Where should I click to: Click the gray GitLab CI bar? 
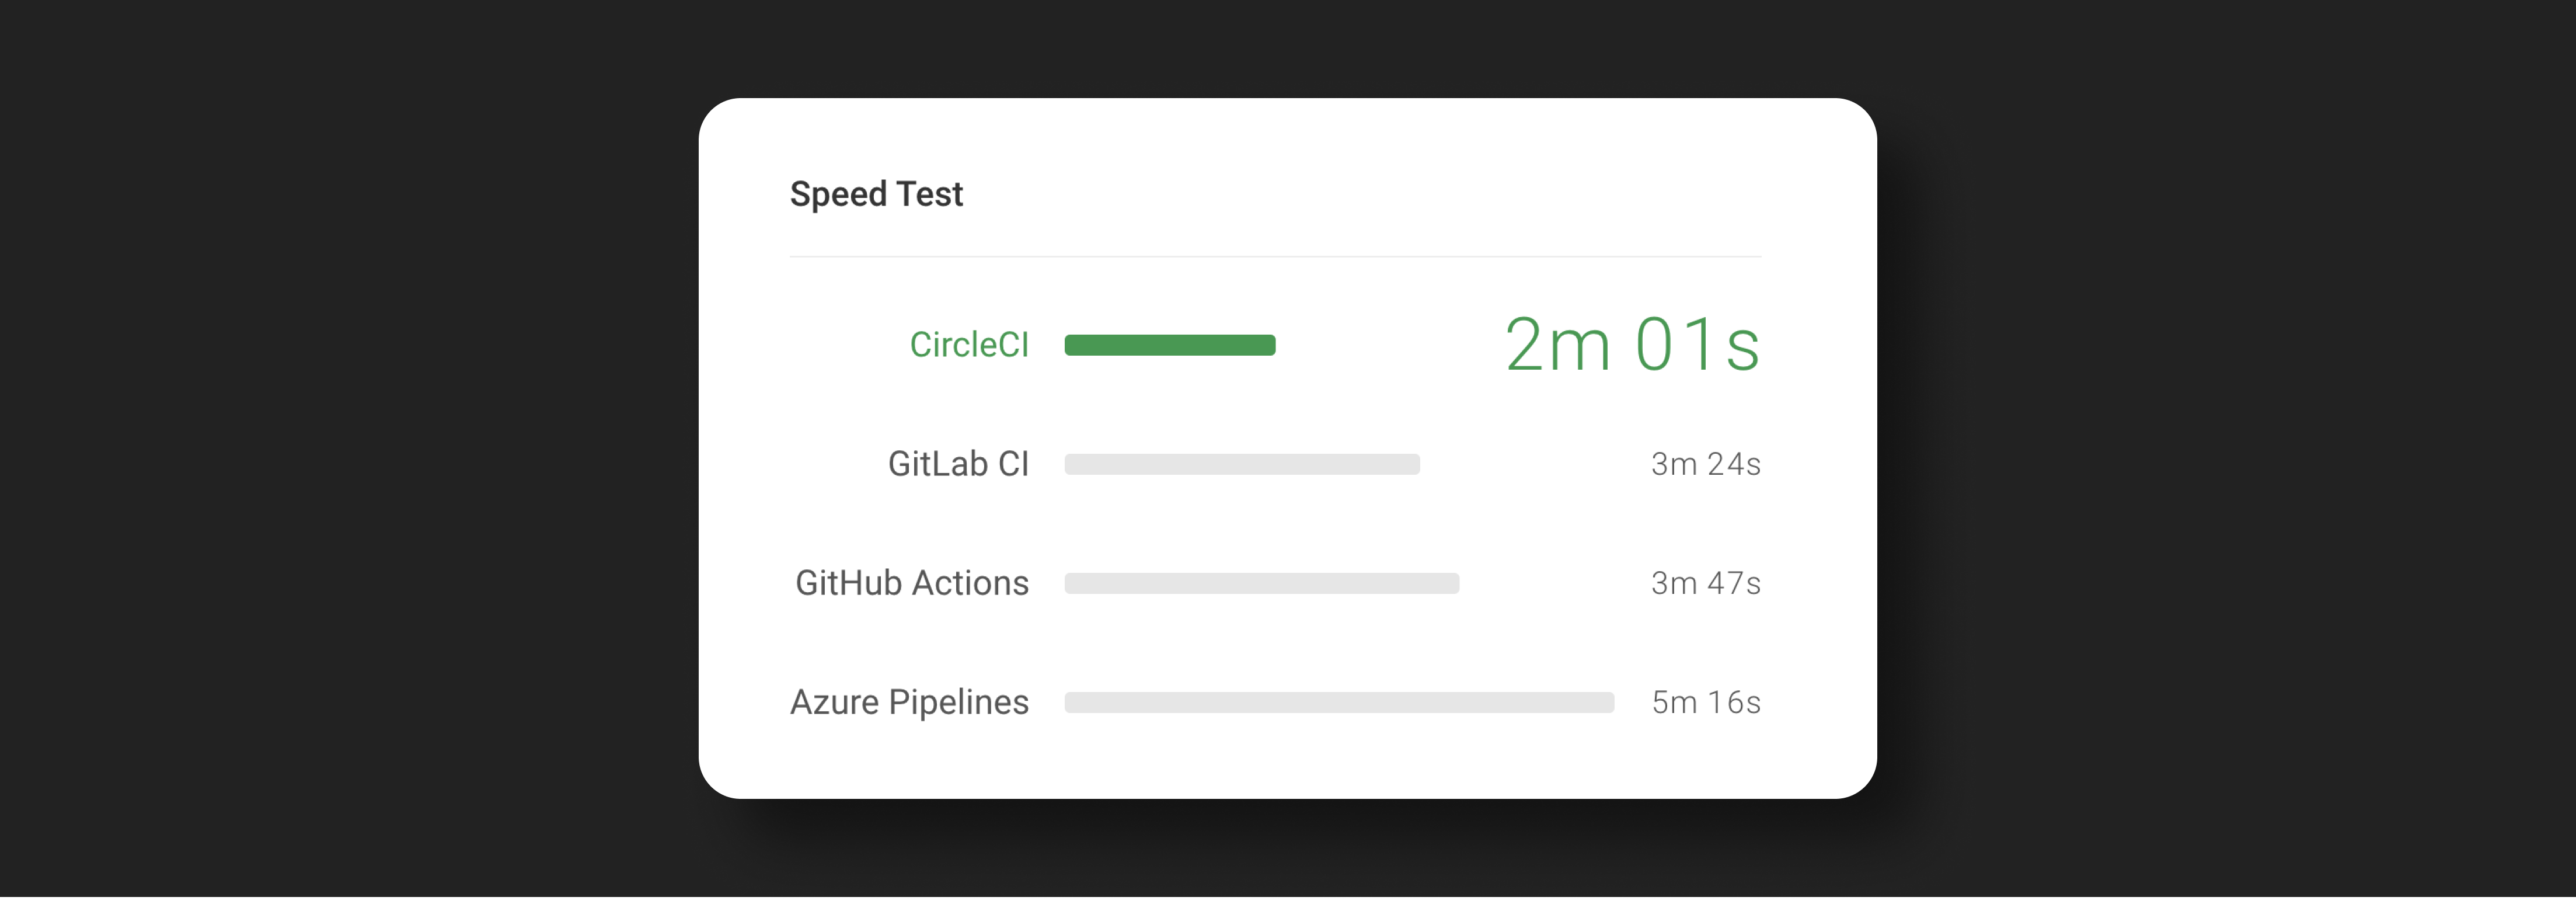click(x=1241, y=464)
